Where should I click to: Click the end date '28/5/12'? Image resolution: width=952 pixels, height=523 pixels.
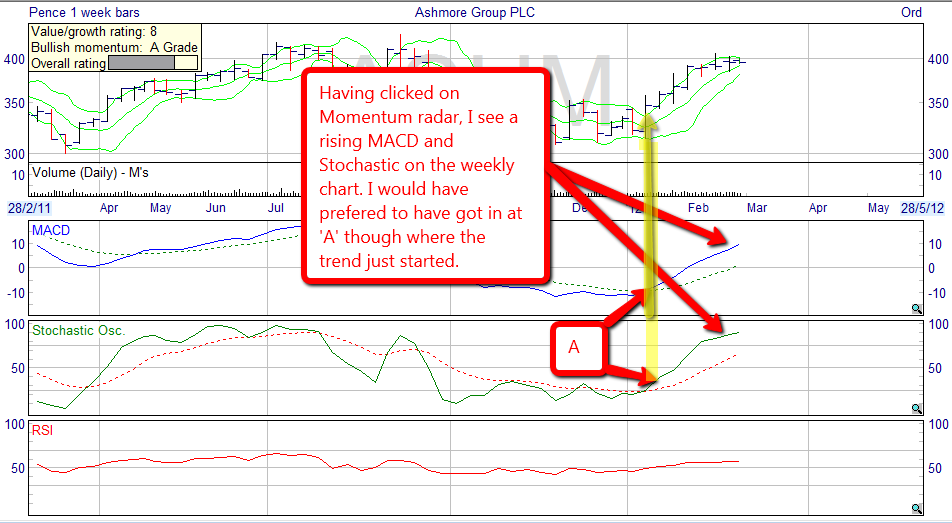[923, 208]
